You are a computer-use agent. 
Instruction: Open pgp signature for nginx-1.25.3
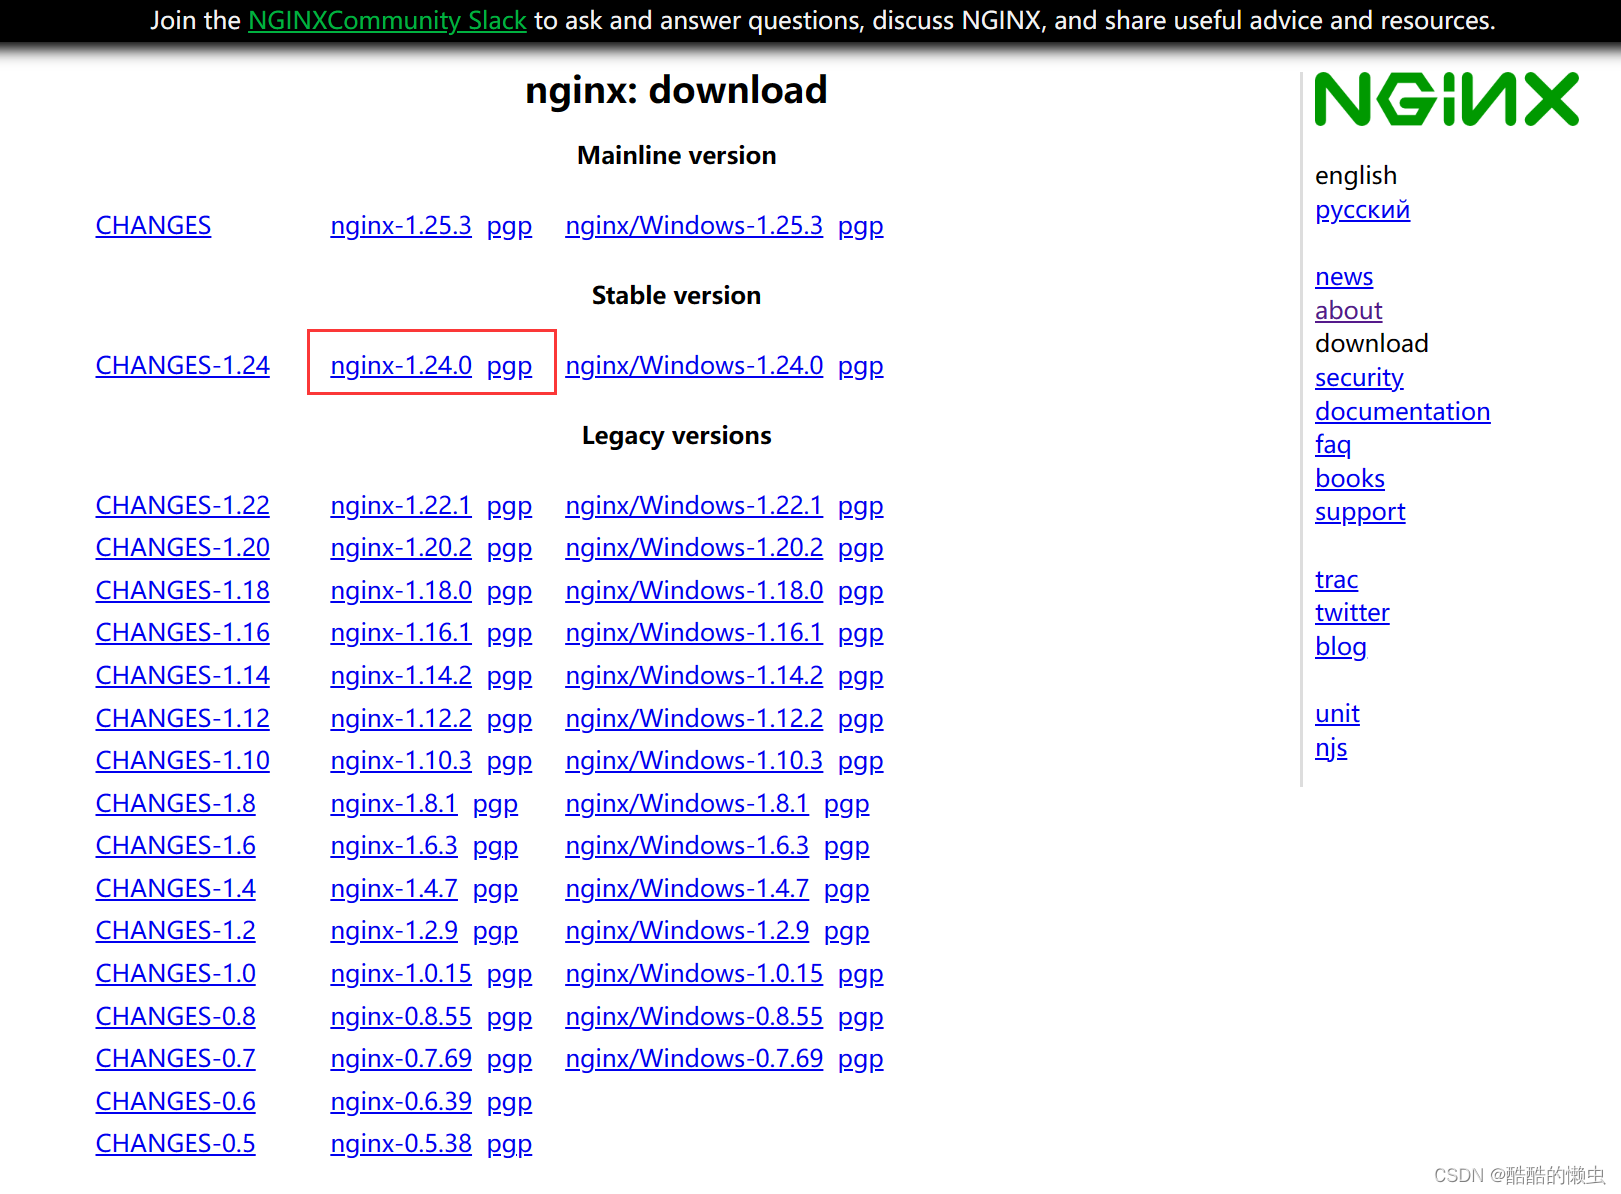[x=509, y=226]
